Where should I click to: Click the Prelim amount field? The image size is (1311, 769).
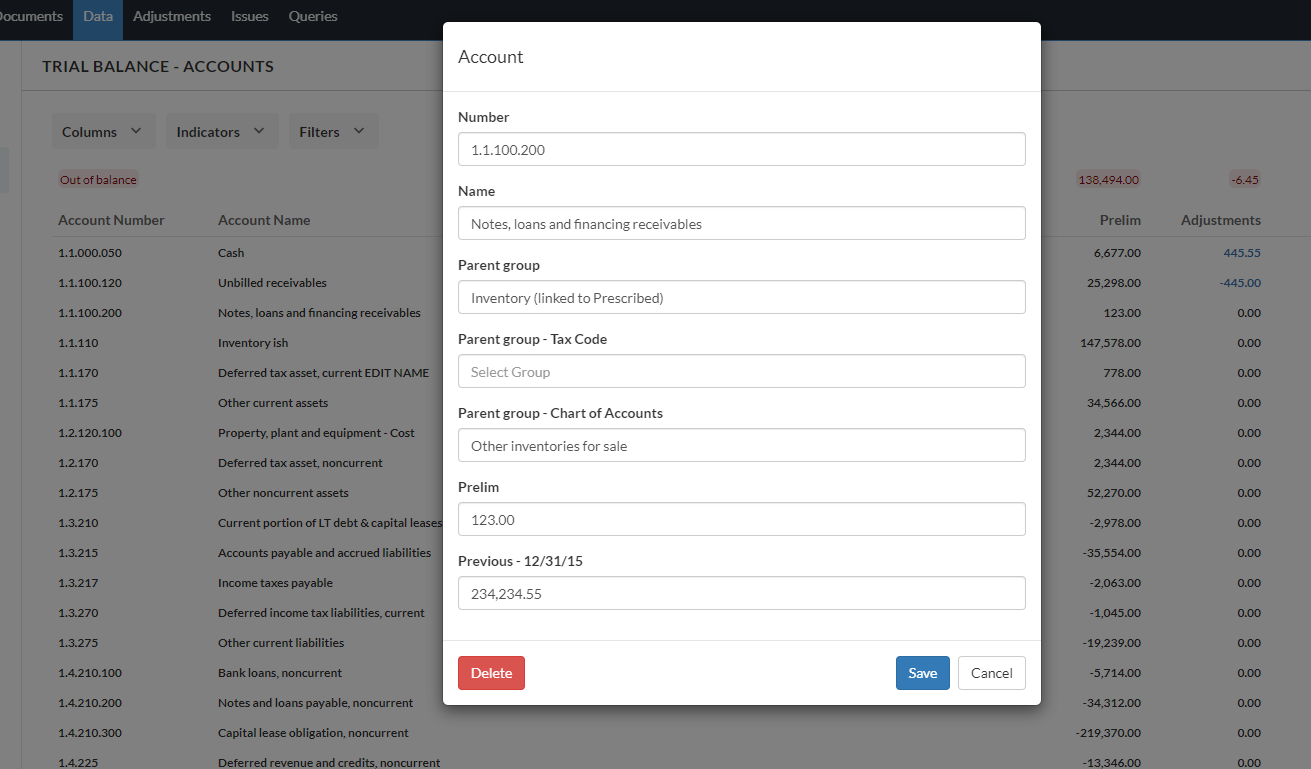pyautogui.click(x=742, y=519)
